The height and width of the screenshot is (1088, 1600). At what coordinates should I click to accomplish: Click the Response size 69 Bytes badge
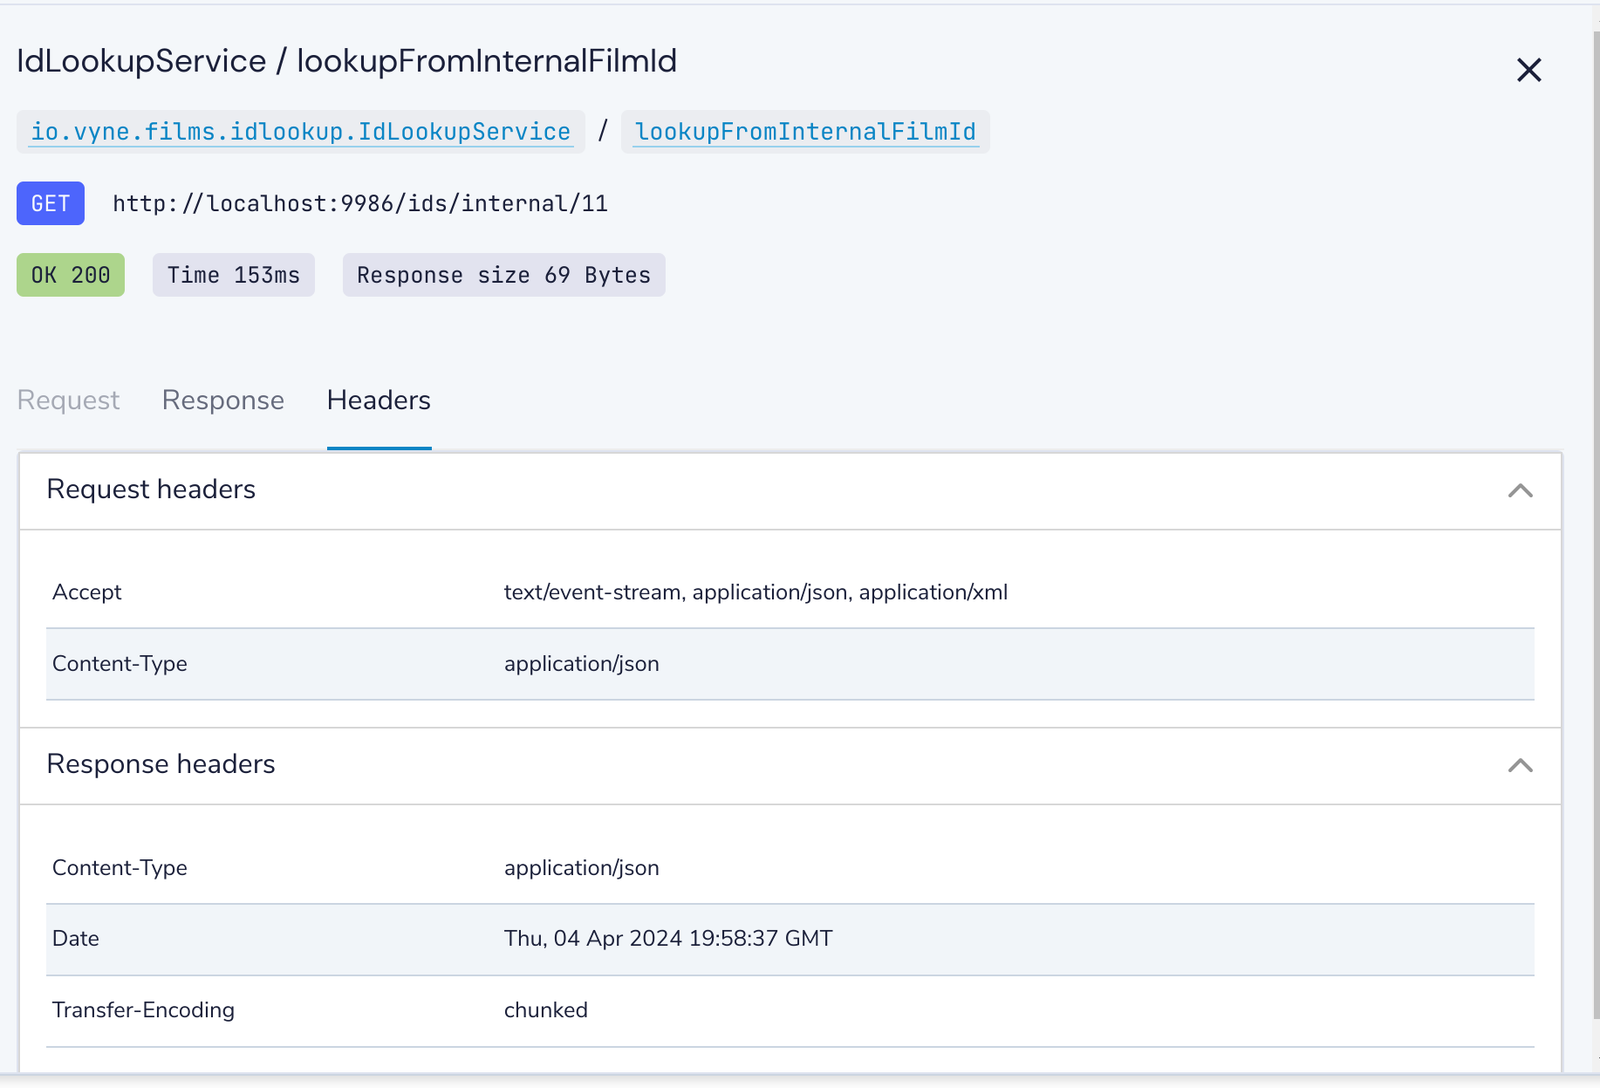pos(504,275)
